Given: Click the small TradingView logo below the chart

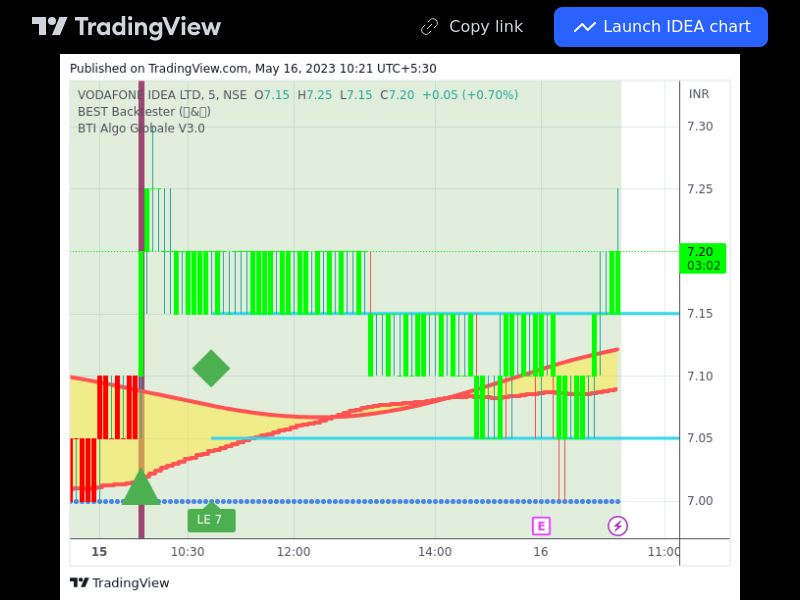Looking at the screenshot, I should click(119, 583).
